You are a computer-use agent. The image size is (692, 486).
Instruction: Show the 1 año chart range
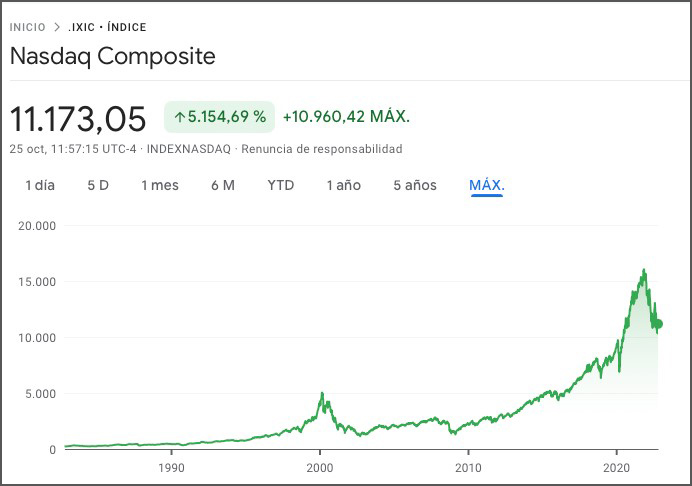coord(344,185)
